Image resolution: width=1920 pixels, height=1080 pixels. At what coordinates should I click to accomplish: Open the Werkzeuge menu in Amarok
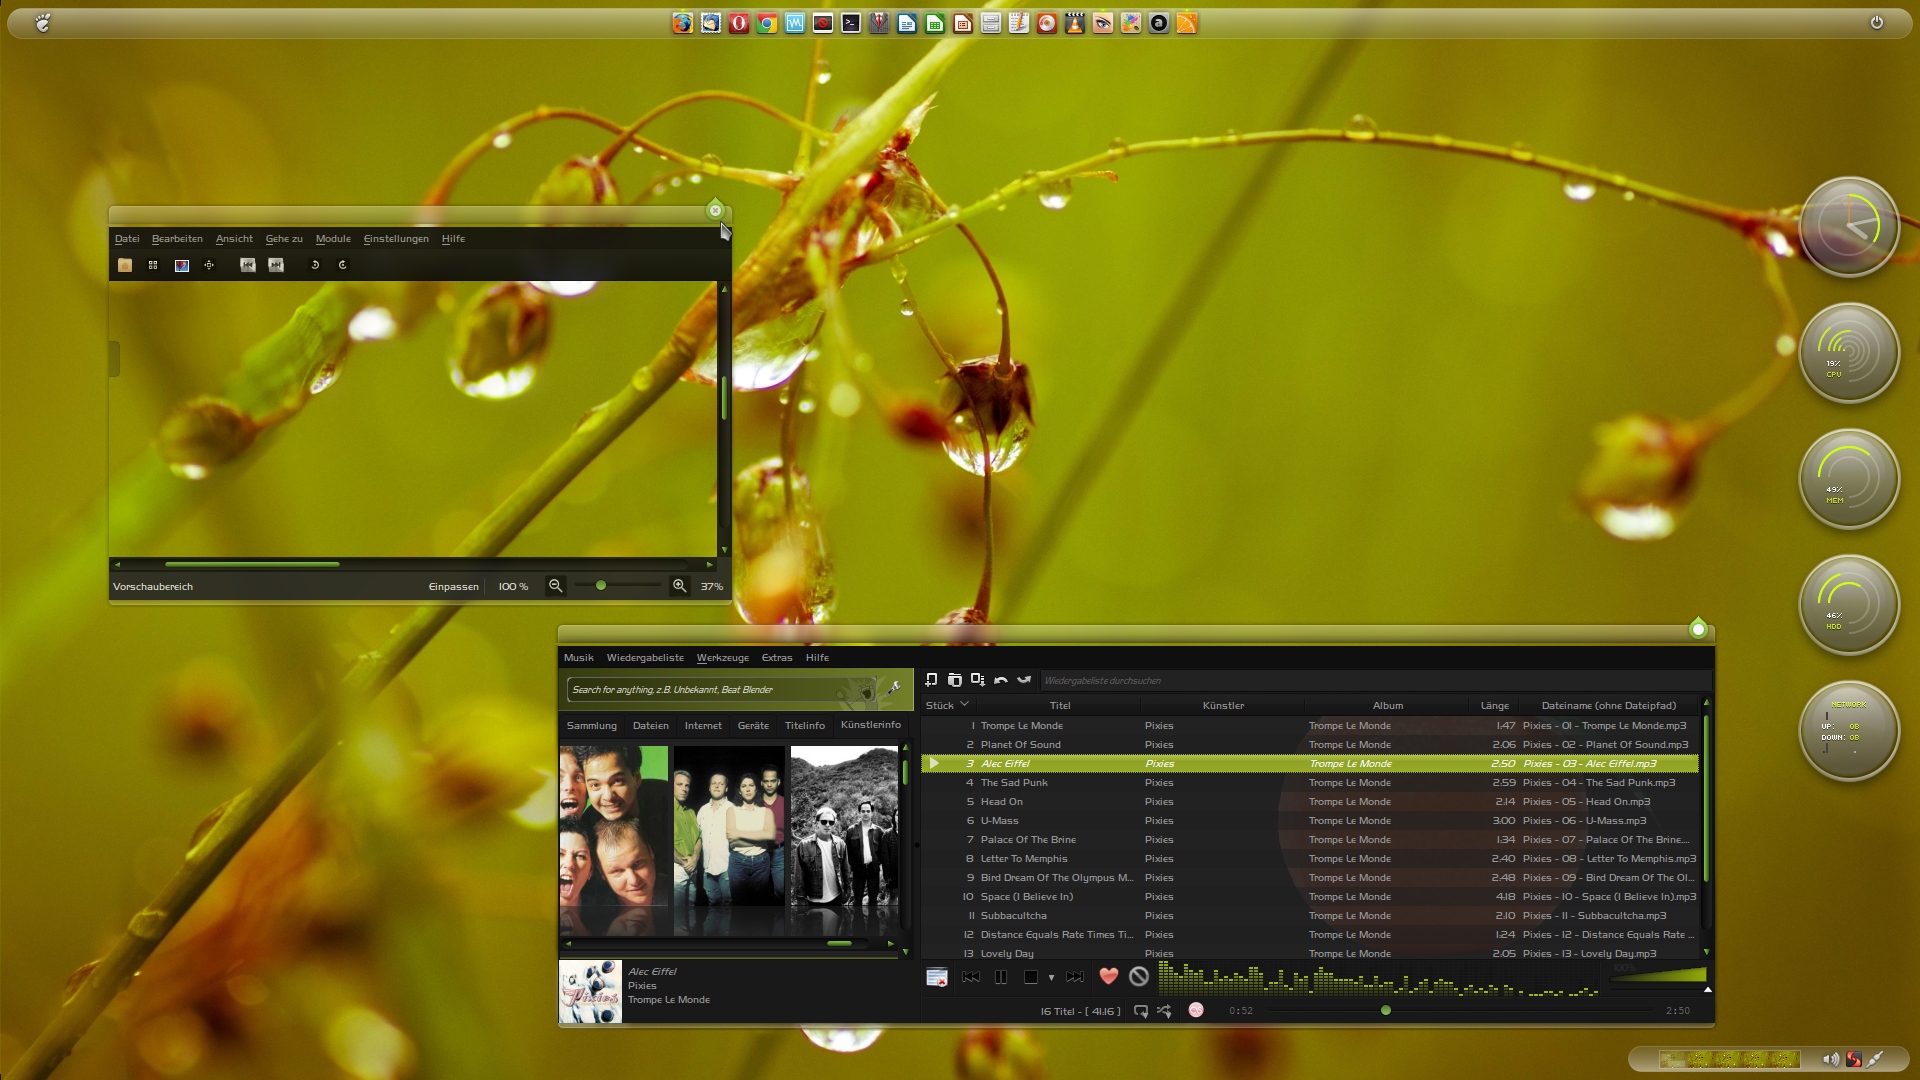pyautogui.click(x=723, y=658)
